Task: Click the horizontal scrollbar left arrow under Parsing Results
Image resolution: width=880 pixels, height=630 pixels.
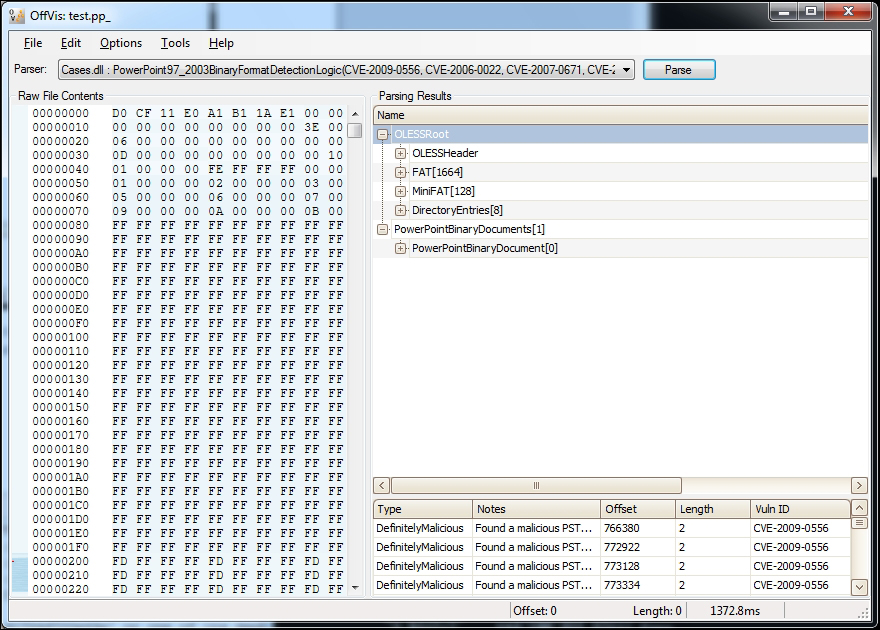Action: tap(379, 485)
